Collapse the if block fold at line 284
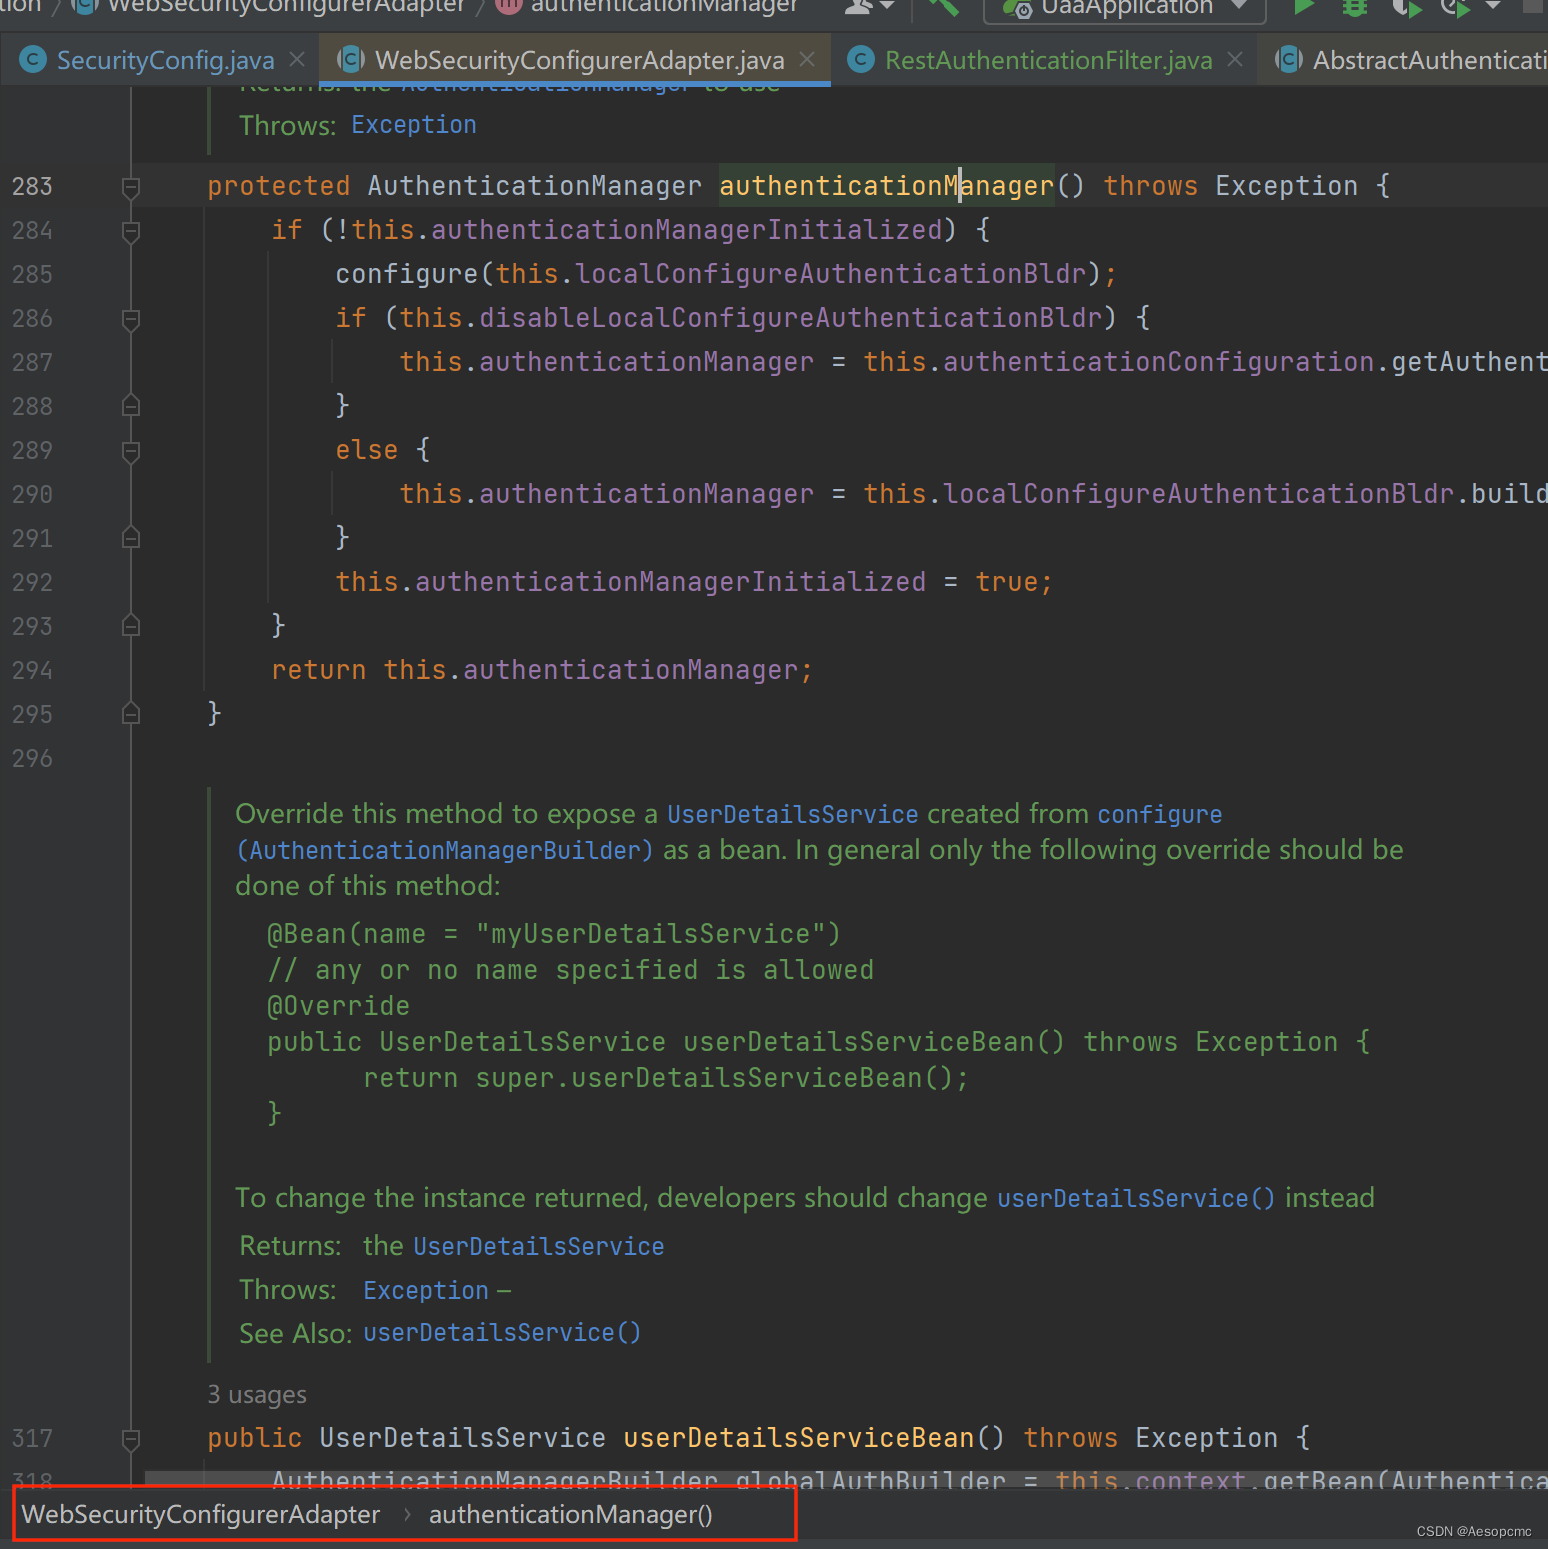 [130, 231]
